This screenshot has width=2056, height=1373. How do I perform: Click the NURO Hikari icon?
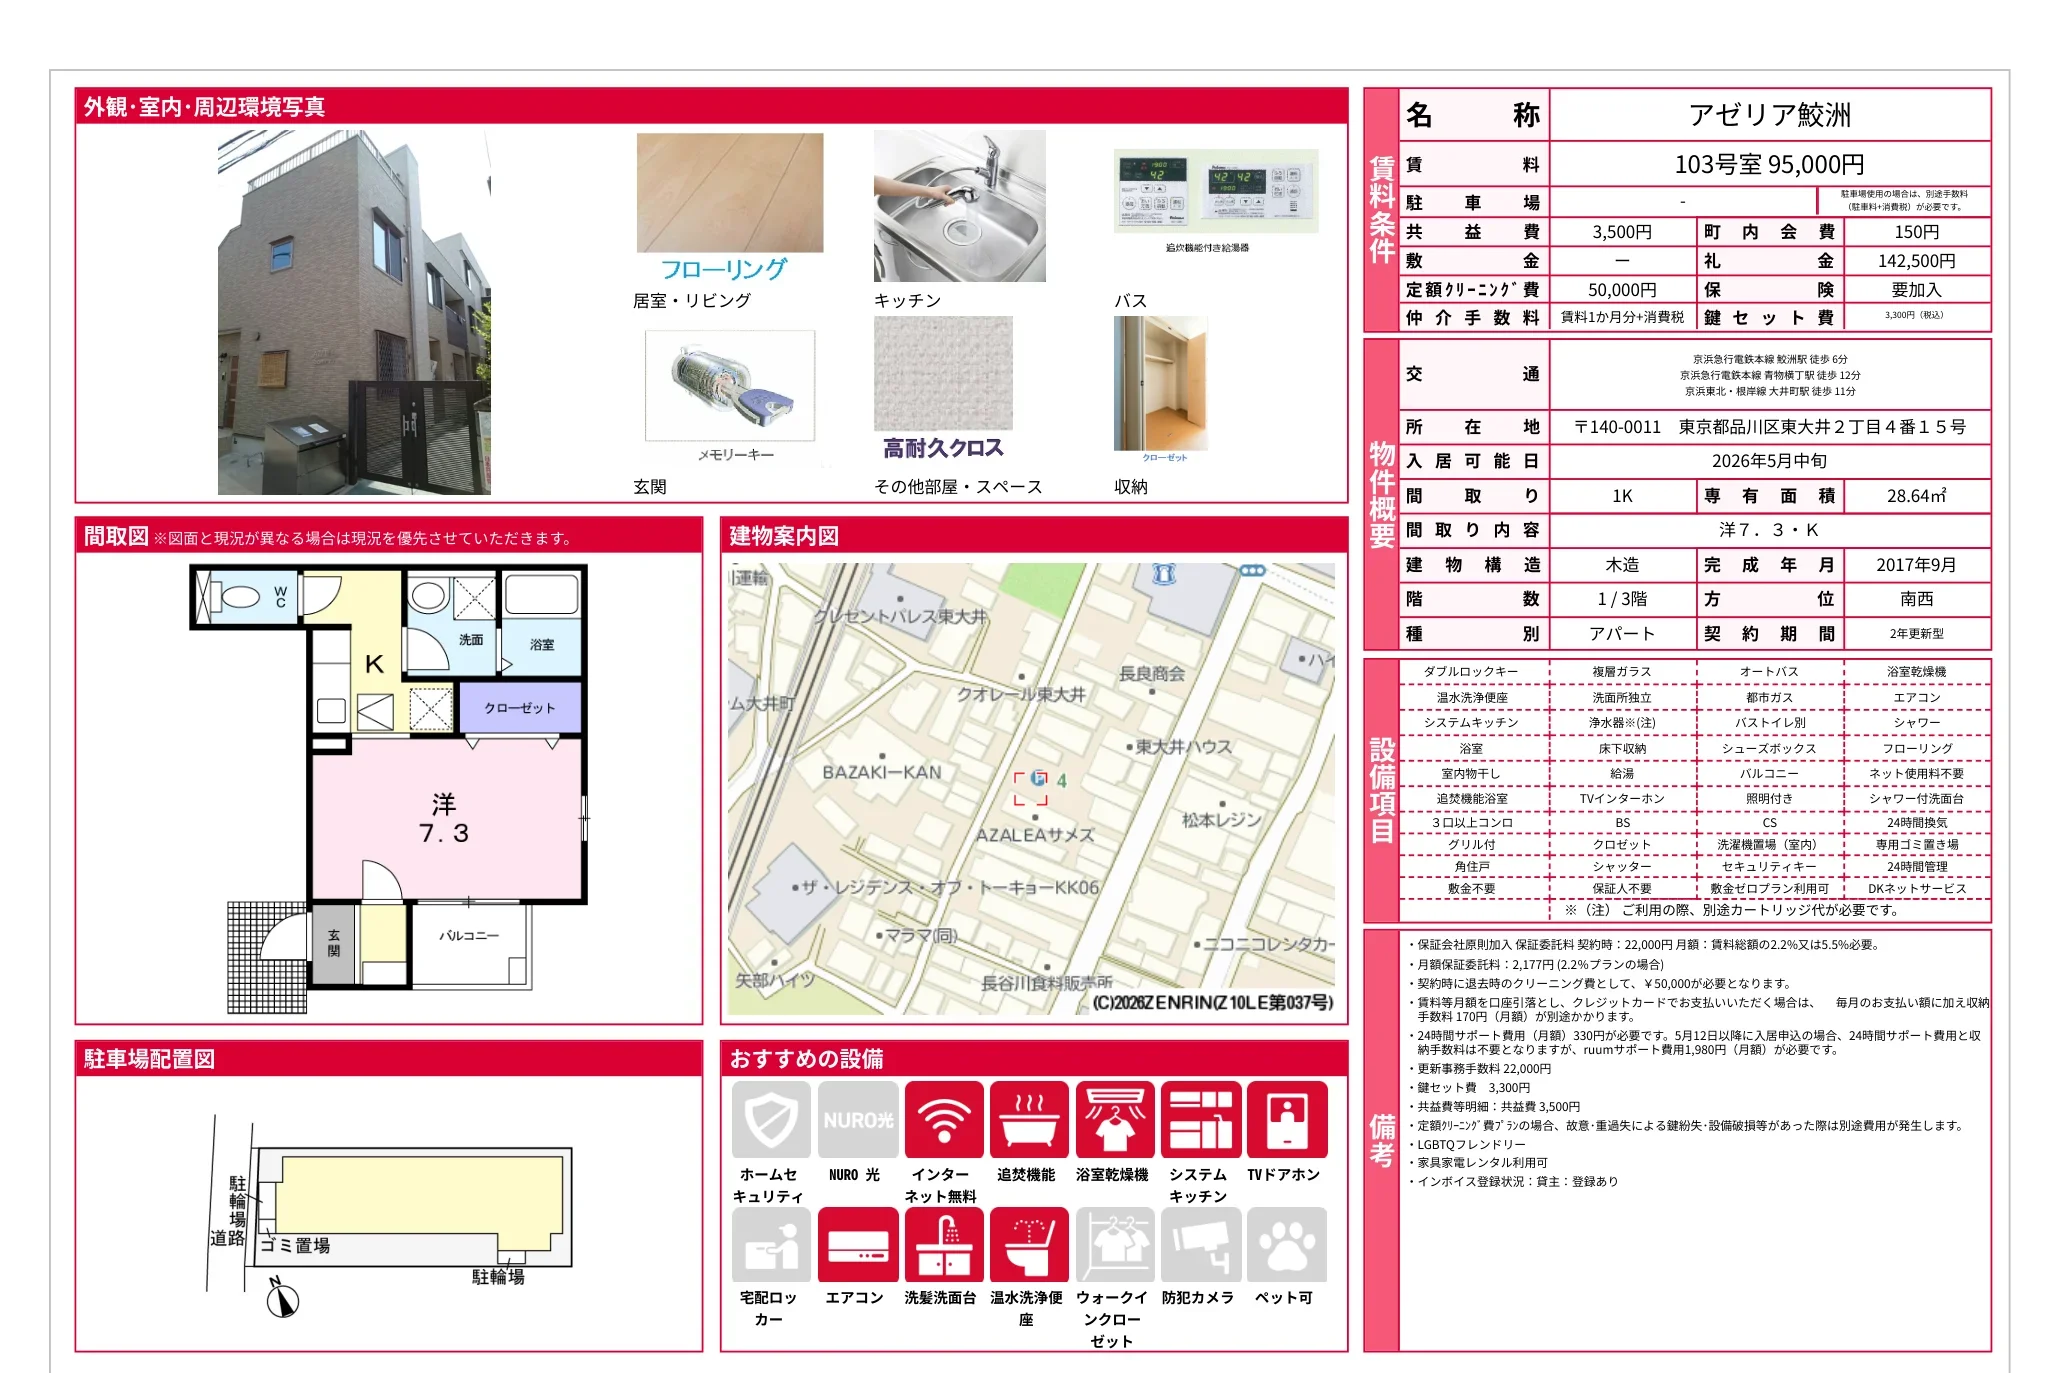coord(857,1119)
